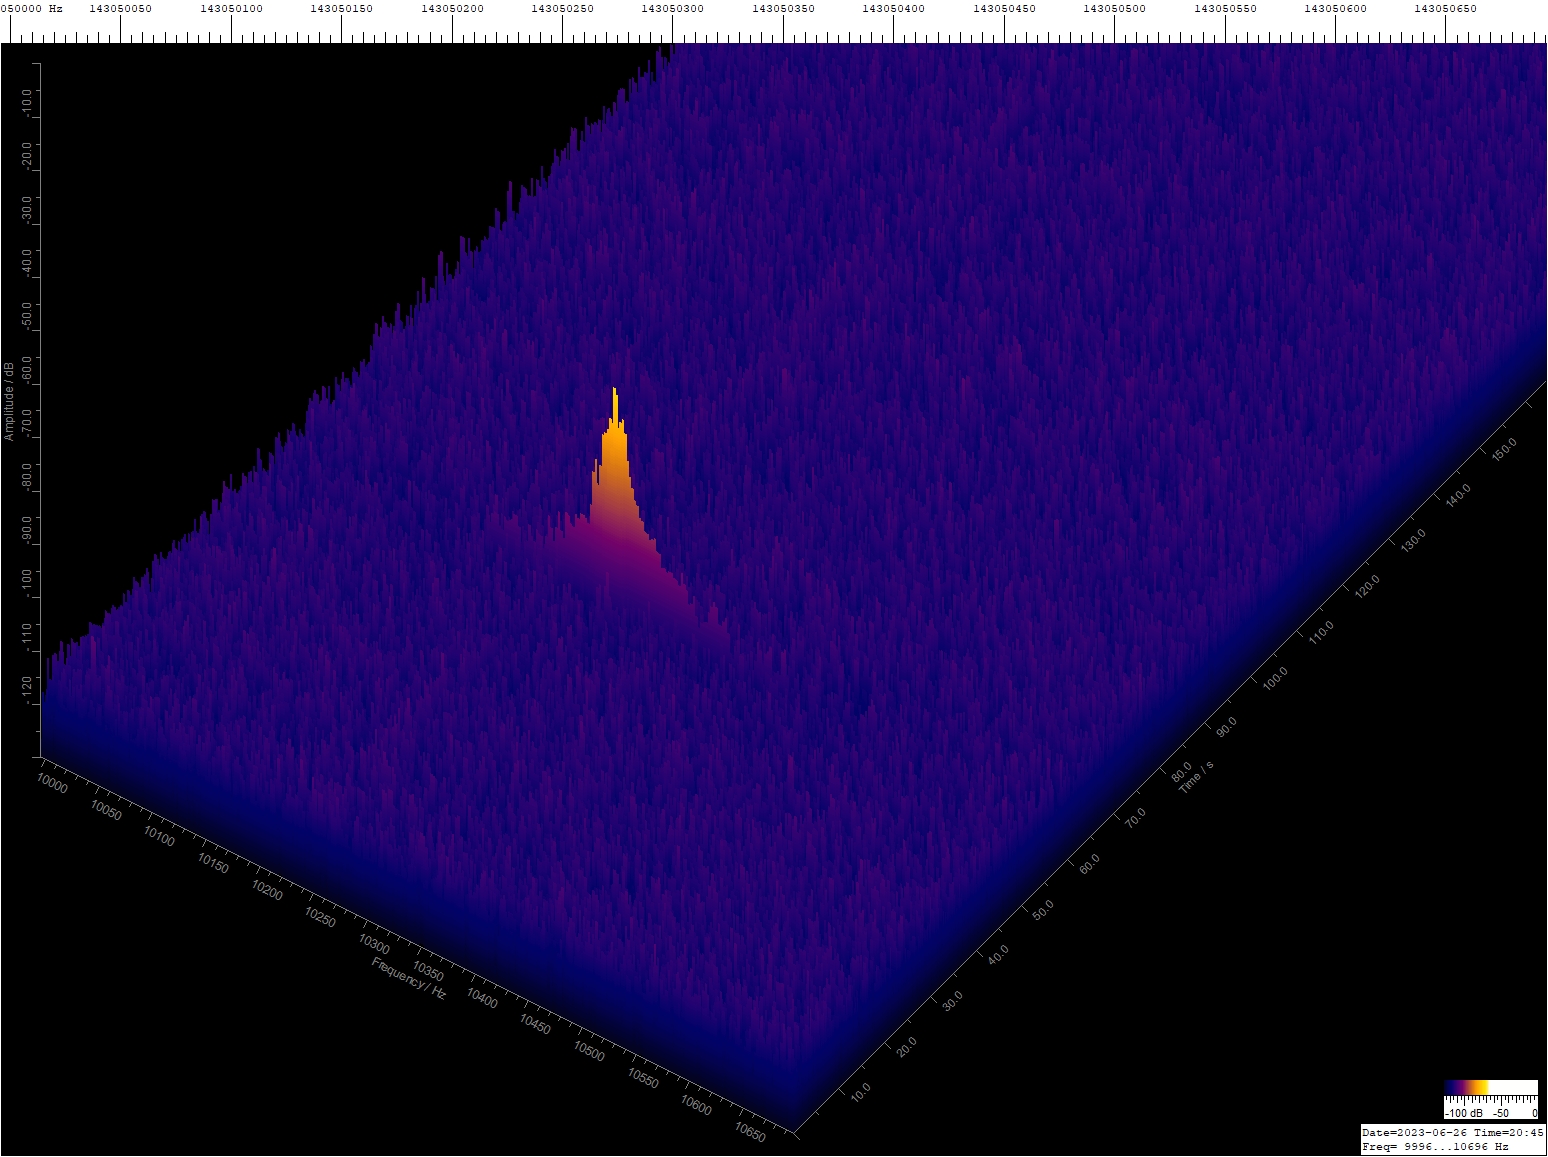Click the 10500 frequency axis label
This screenshot has height=1157, width=1548.
point(589,1051)
